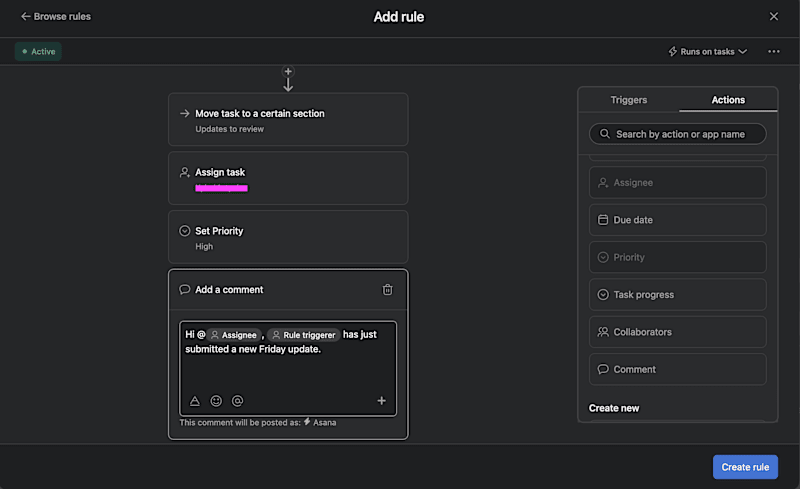This screenshot has height=489, width=800.
Task: Switch to the Actions tab
Action: click(x=728, y=100)
